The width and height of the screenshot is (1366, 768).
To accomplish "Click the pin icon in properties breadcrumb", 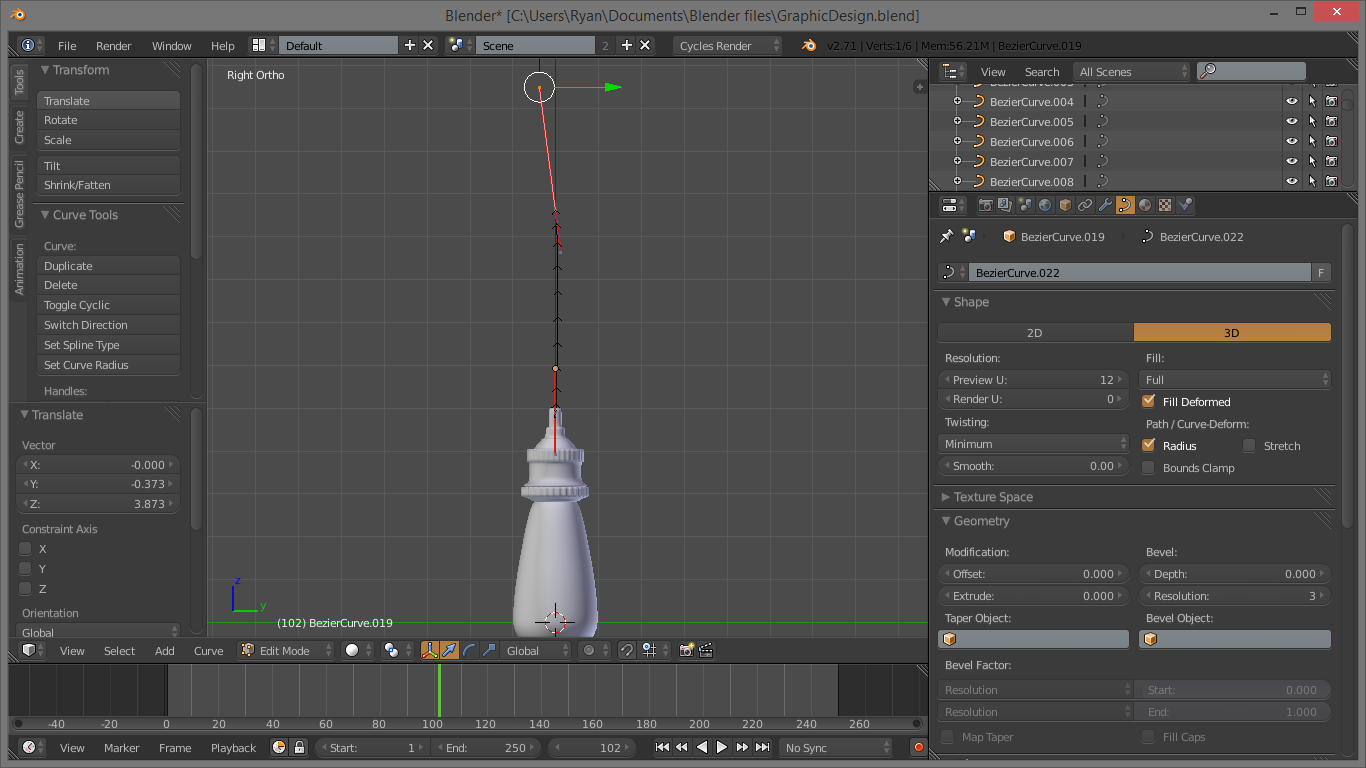I will click(x=946, y=236).
